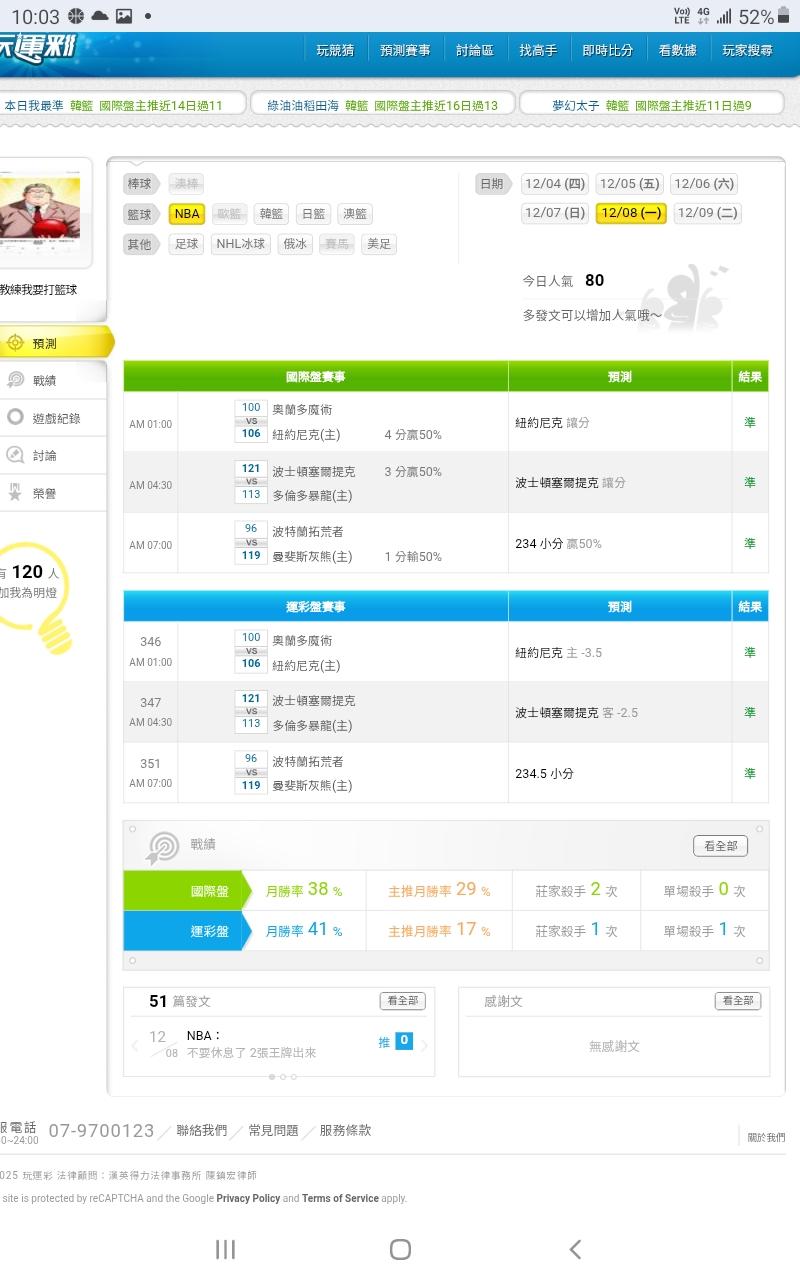The width and height of the screenshot is (800, 1280).
Task: Click the 戰績 sidebar icon
Action: pos(15,380)
